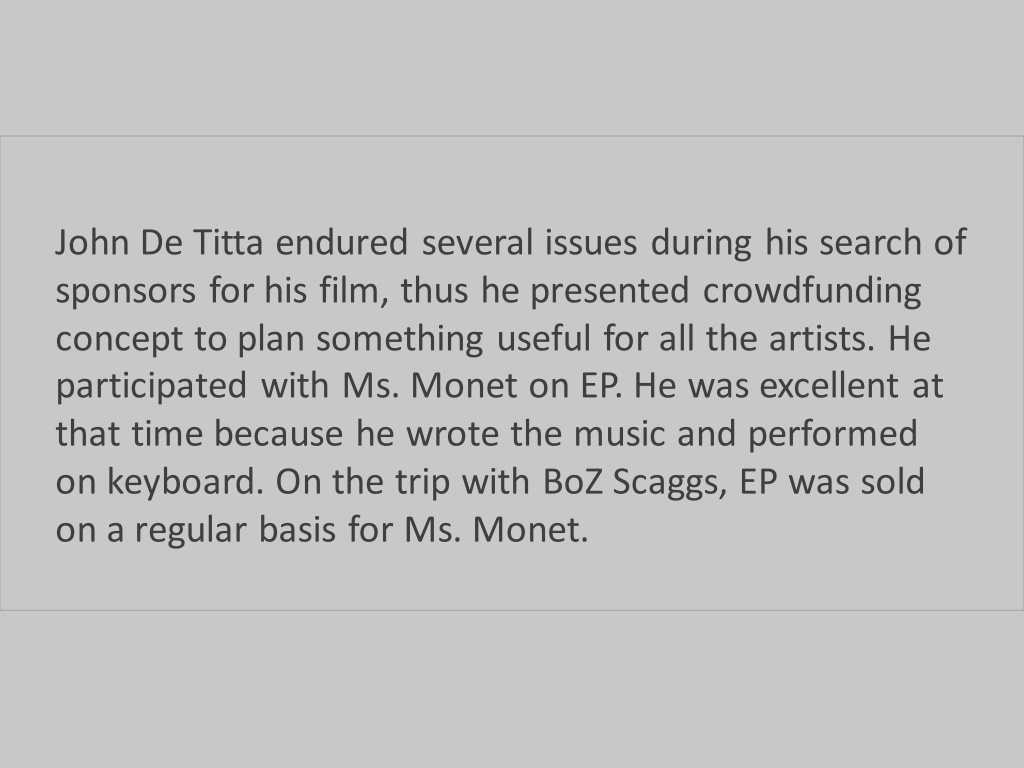
Task: Click the word "artists" in the text
Action: 820,338
